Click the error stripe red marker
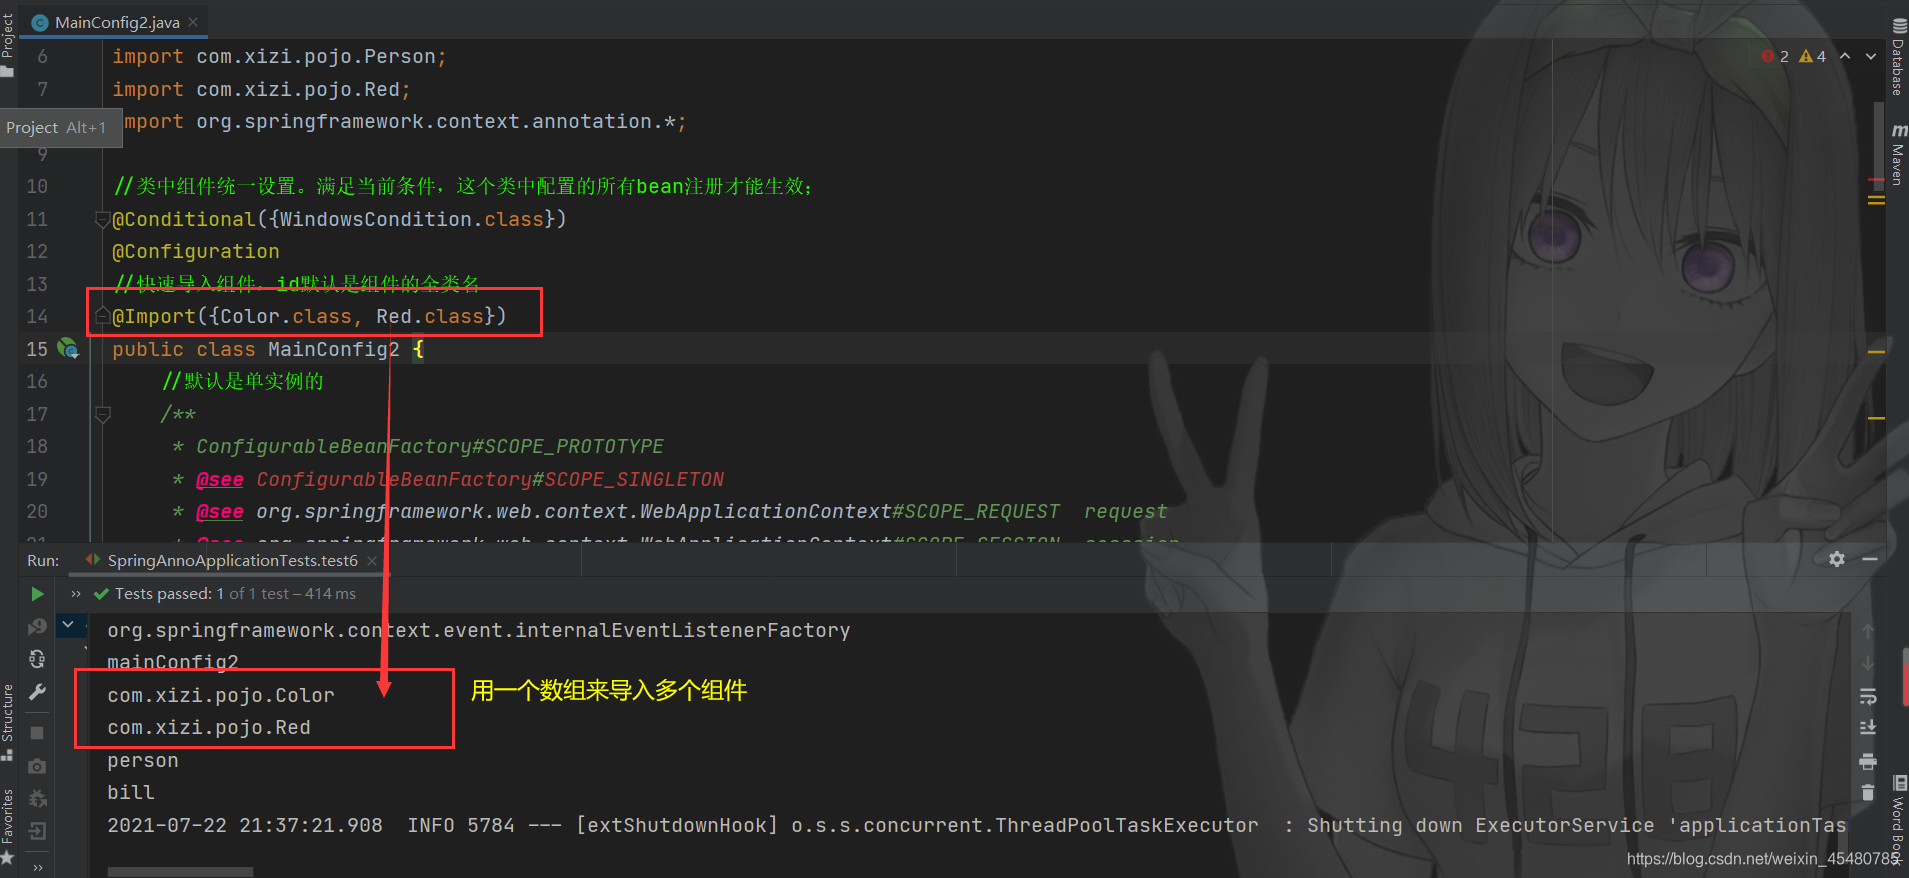Image resolution: width=1909 pixels, height=878 pixels. [1875, 179]
